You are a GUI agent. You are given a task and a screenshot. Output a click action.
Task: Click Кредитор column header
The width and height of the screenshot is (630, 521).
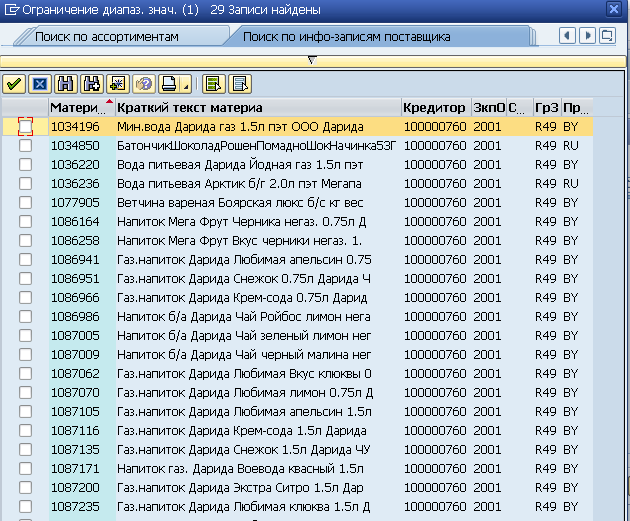tap(436, 107)
